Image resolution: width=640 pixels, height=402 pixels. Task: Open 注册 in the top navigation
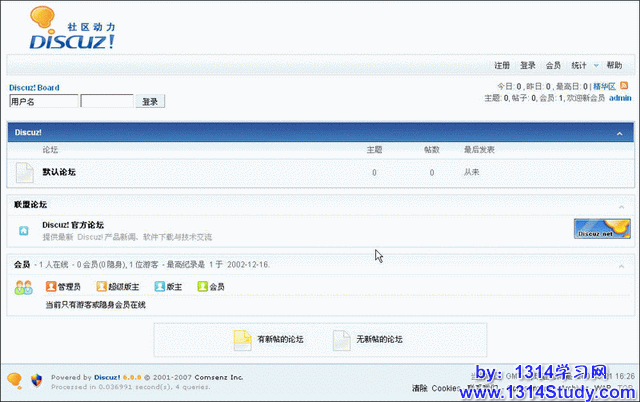(x=502, y=65)
